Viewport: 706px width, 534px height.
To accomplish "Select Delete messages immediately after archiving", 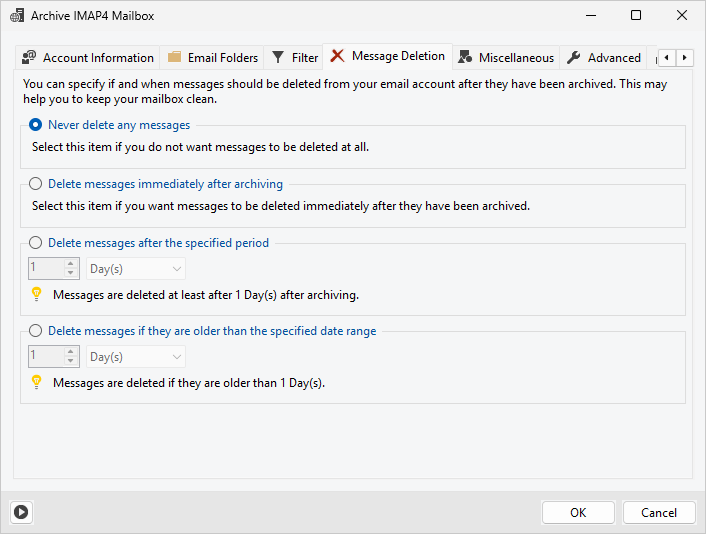I will coord(37,184).
